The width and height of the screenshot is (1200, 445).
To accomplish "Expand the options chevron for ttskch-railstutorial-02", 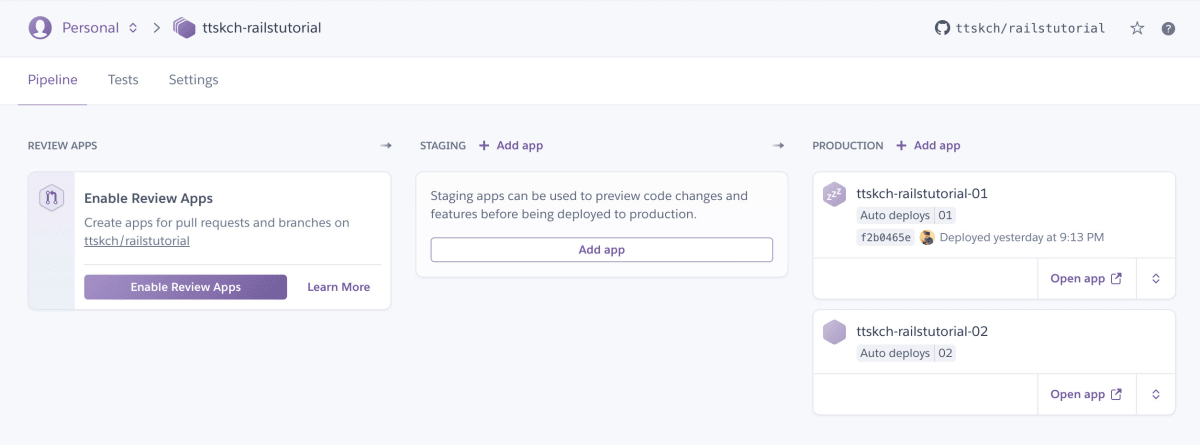I will pos(1155,394).
